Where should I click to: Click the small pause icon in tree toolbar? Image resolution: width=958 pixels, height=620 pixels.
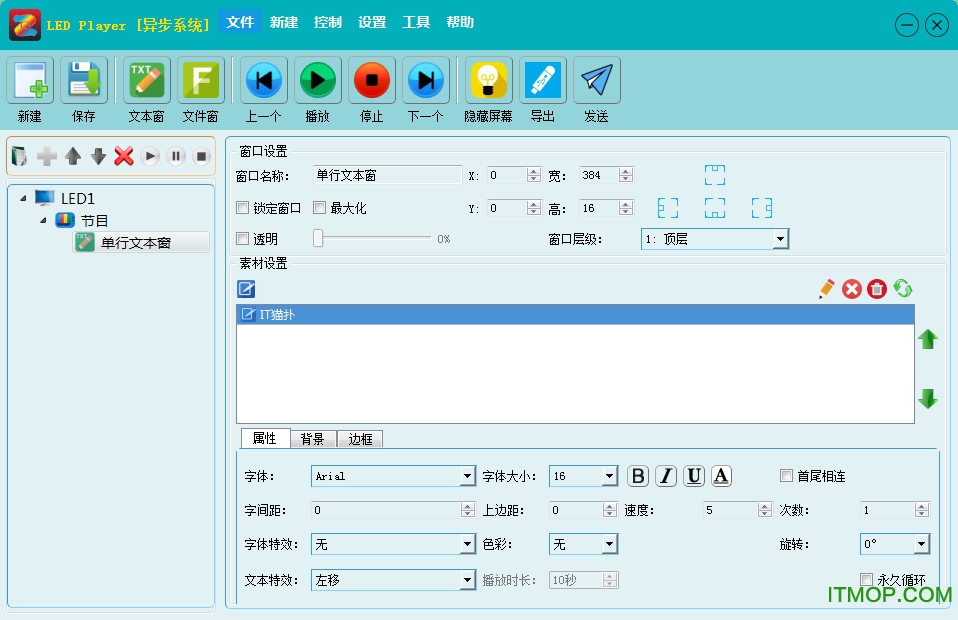click(x=175, y=156)
